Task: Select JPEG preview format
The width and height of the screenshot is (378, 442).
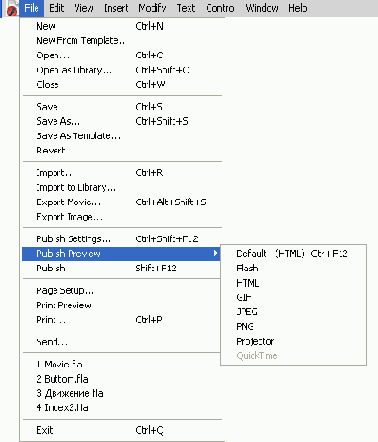Action: pos(293,312)
